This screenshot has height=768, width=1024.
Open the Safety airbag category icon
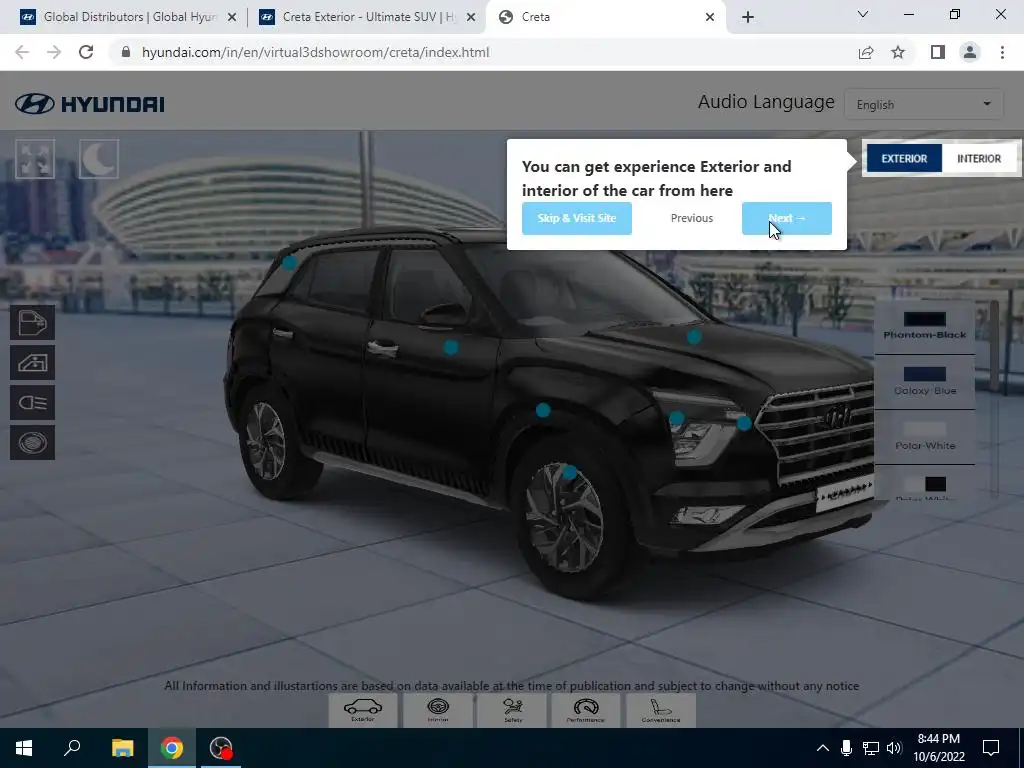513,710
